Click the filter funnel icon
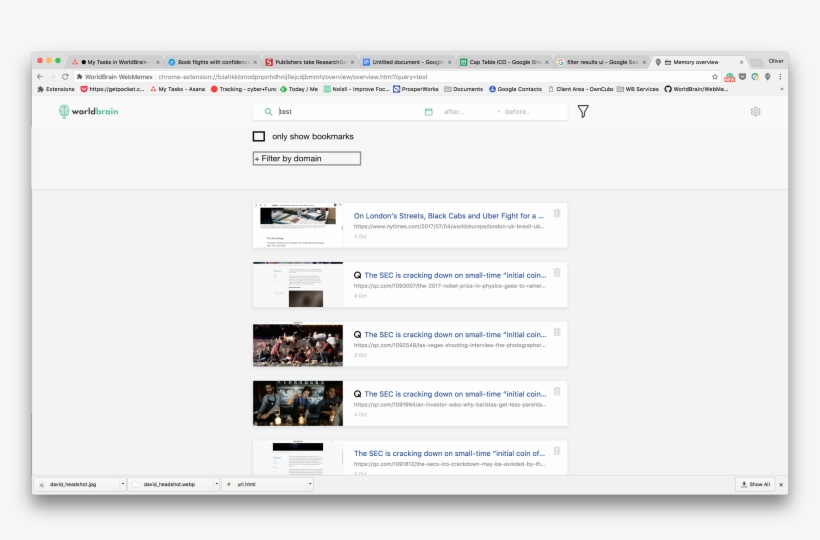 (x=583, y=112)
